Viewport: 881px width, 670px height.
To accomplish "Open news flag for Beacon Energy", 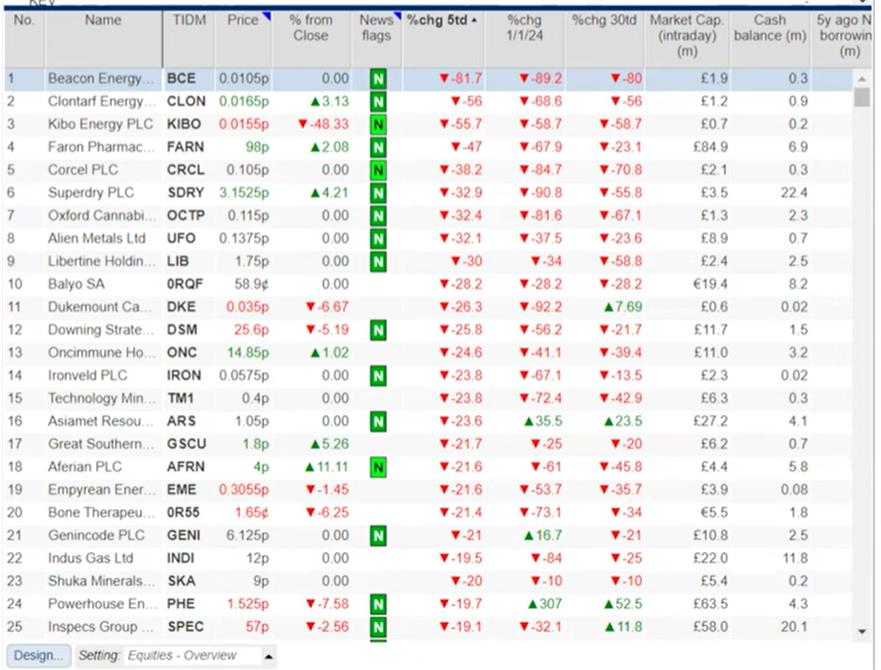I will pos(378,79).
